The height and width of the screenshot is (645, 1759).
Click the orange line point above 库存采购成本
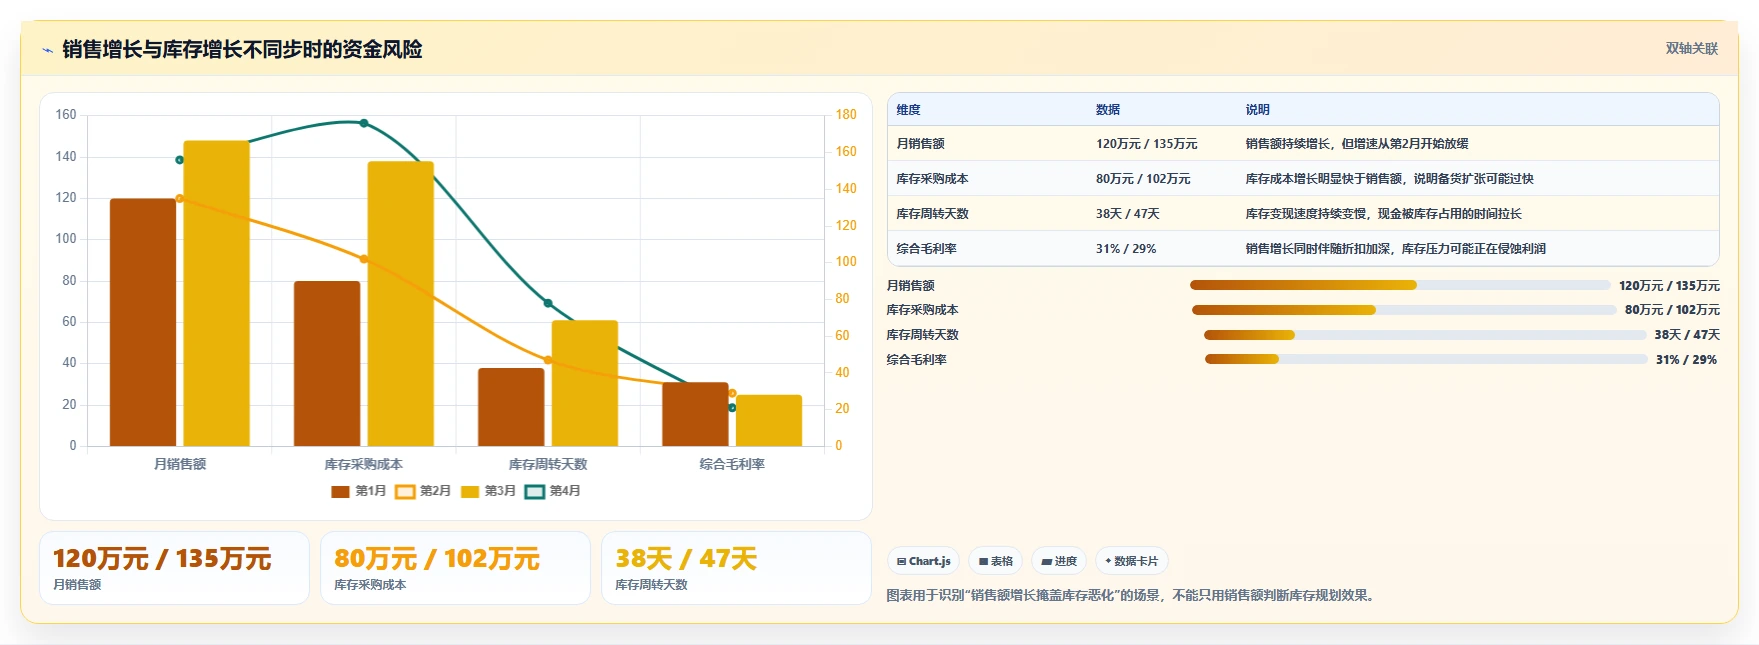pos(364,259)
